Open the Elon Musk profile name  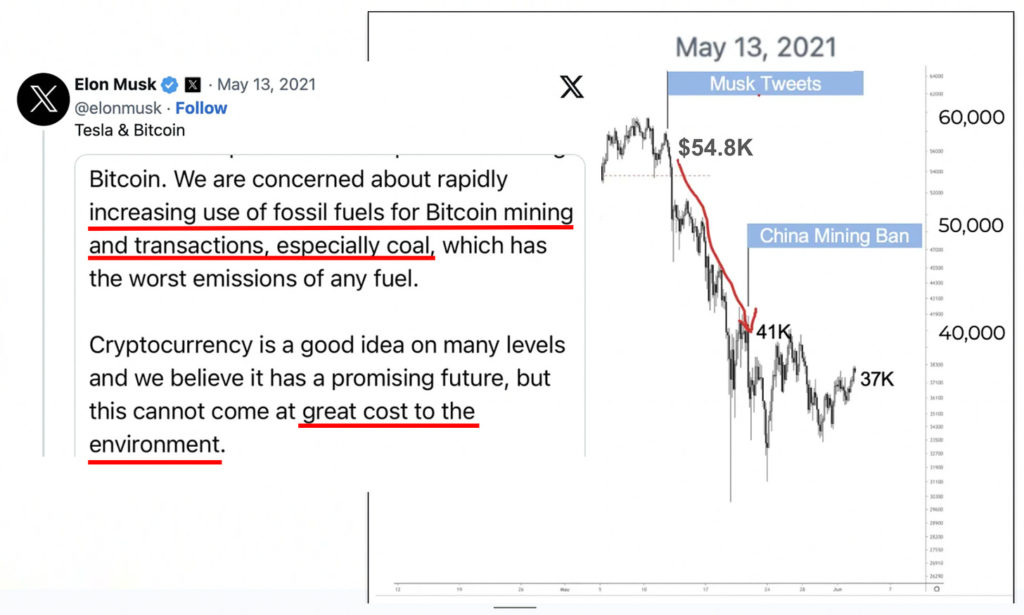tap(114, 85)
